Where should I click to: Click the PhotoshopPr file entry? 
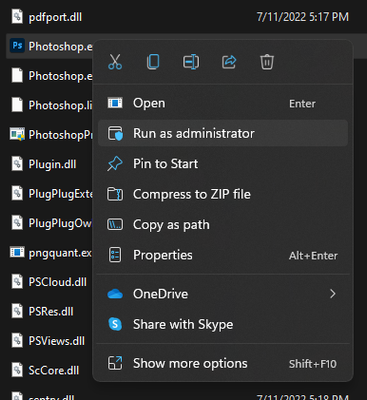click(60, 135)
